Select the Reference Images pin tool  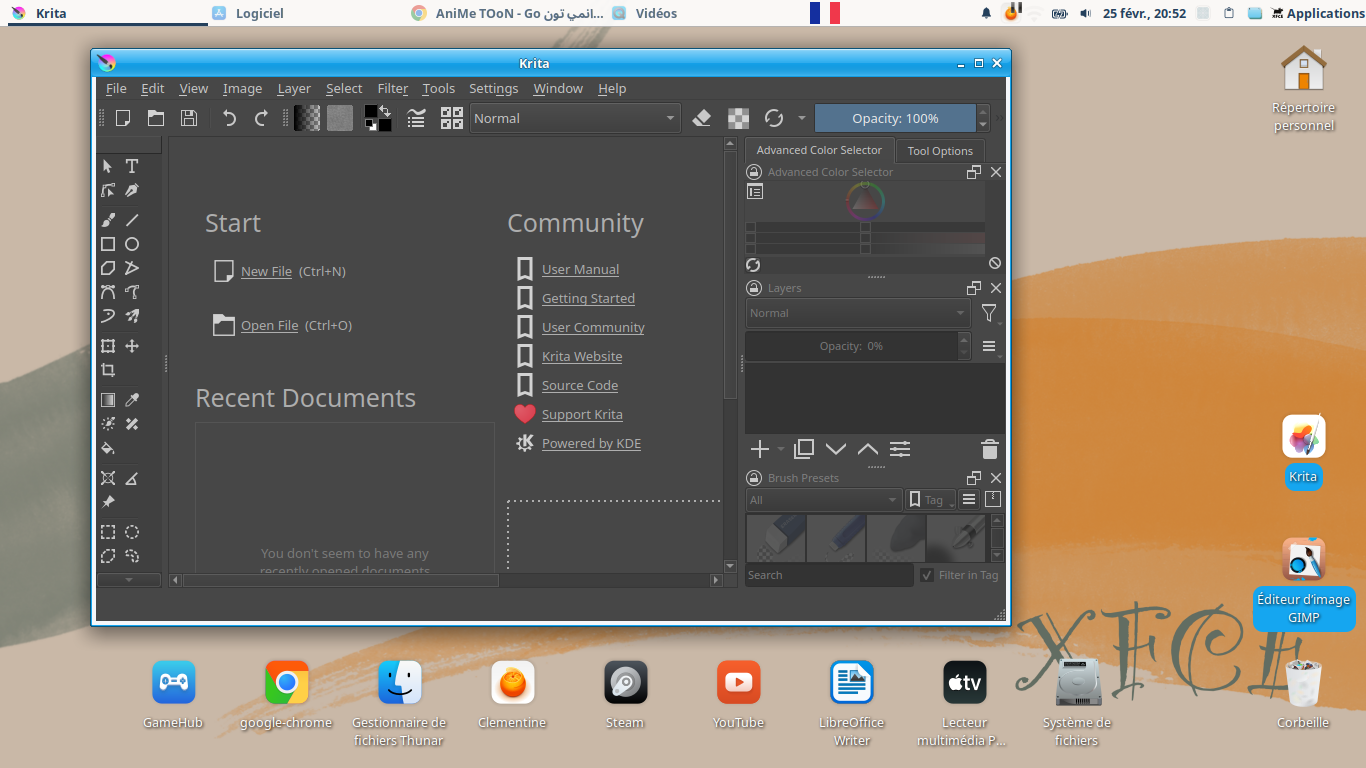click(108, 502)
